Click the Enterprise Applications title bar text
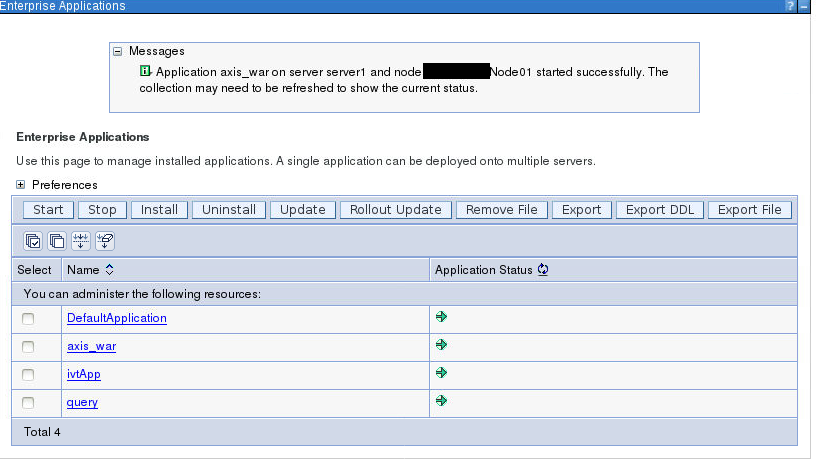This screenshot has height=464, width=816. (x=62, y=6)
